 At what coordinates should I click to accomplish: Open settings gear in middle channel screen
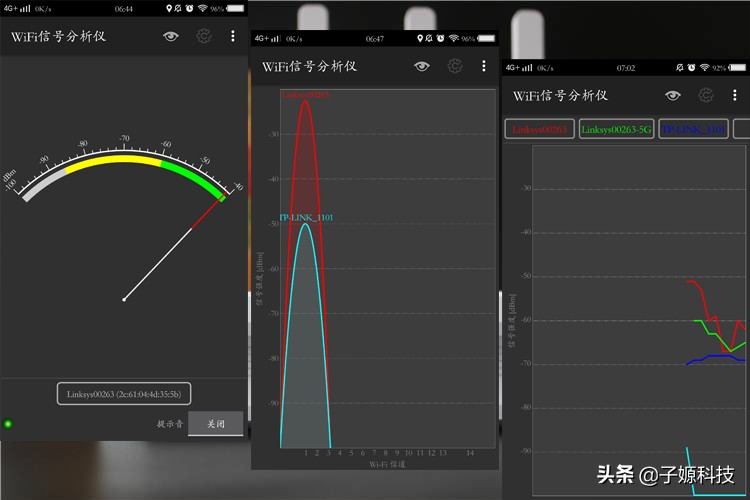(x=455, y=66)
